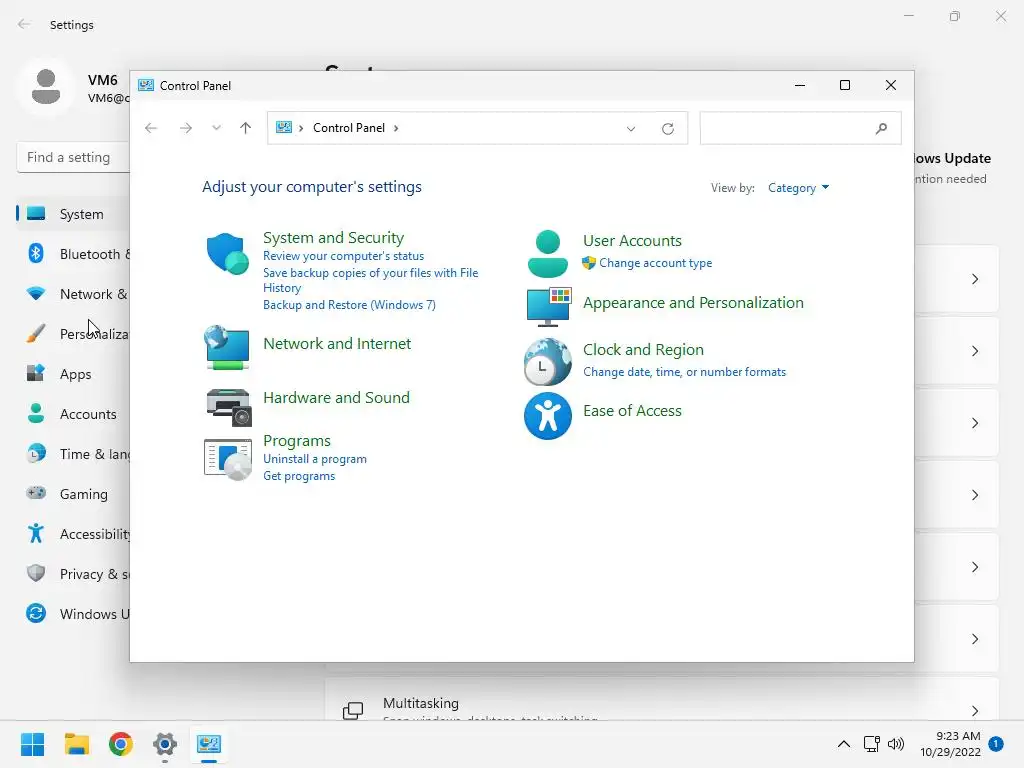
Task: Click Backup and Restore (Windows 7) link
Action: click(x=349, y=305)
